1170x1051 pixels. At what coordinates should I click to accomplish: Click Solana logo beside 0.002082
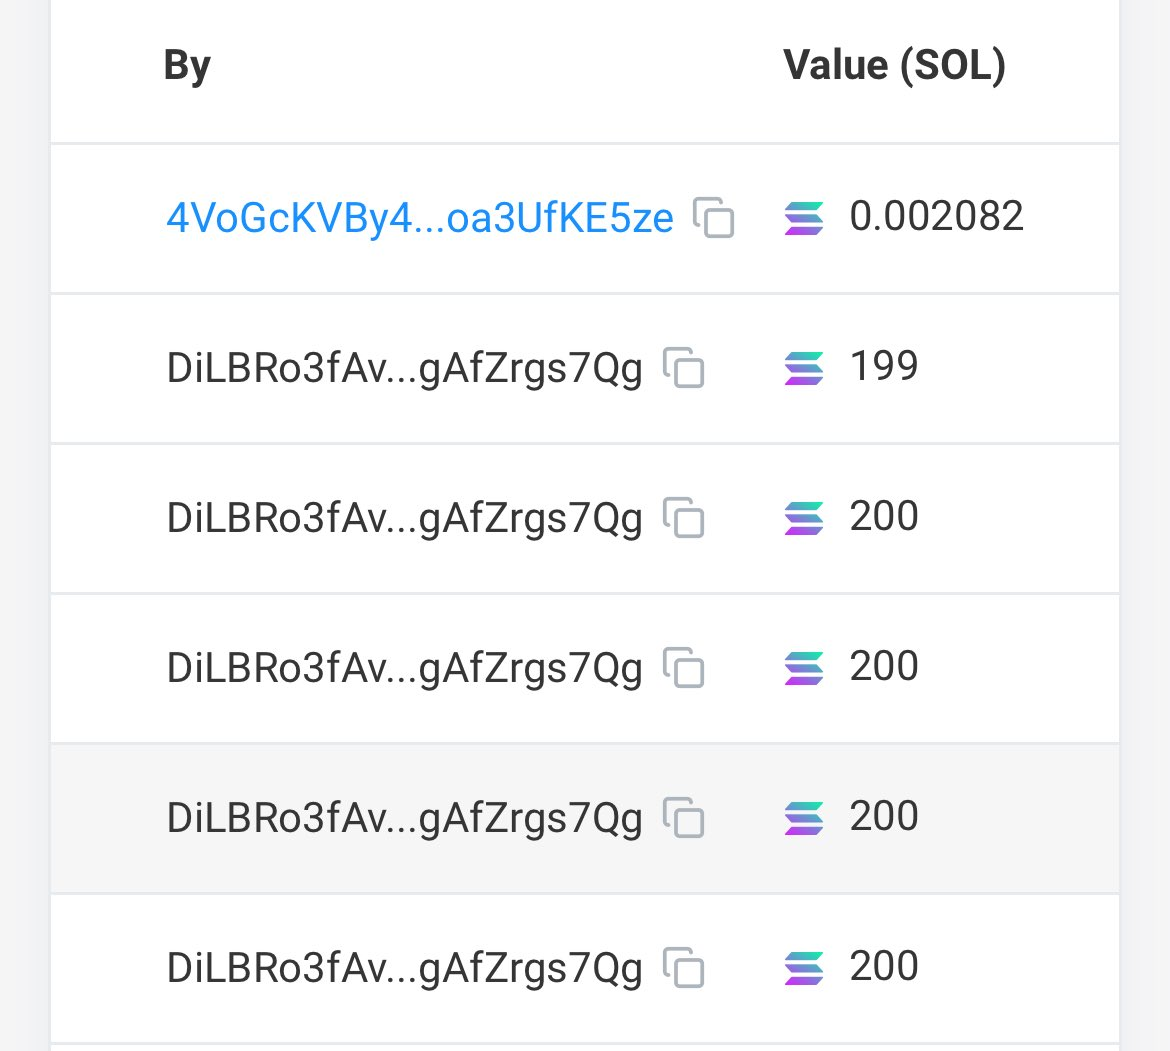click(804, 218)
